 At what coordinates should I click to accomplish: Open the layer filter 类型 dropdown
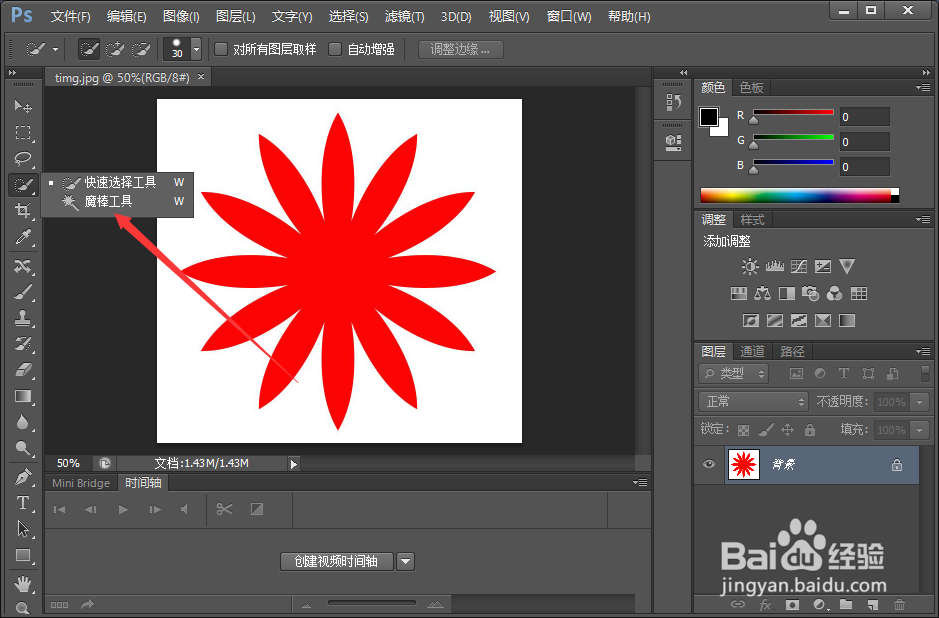tap(734, 374)
